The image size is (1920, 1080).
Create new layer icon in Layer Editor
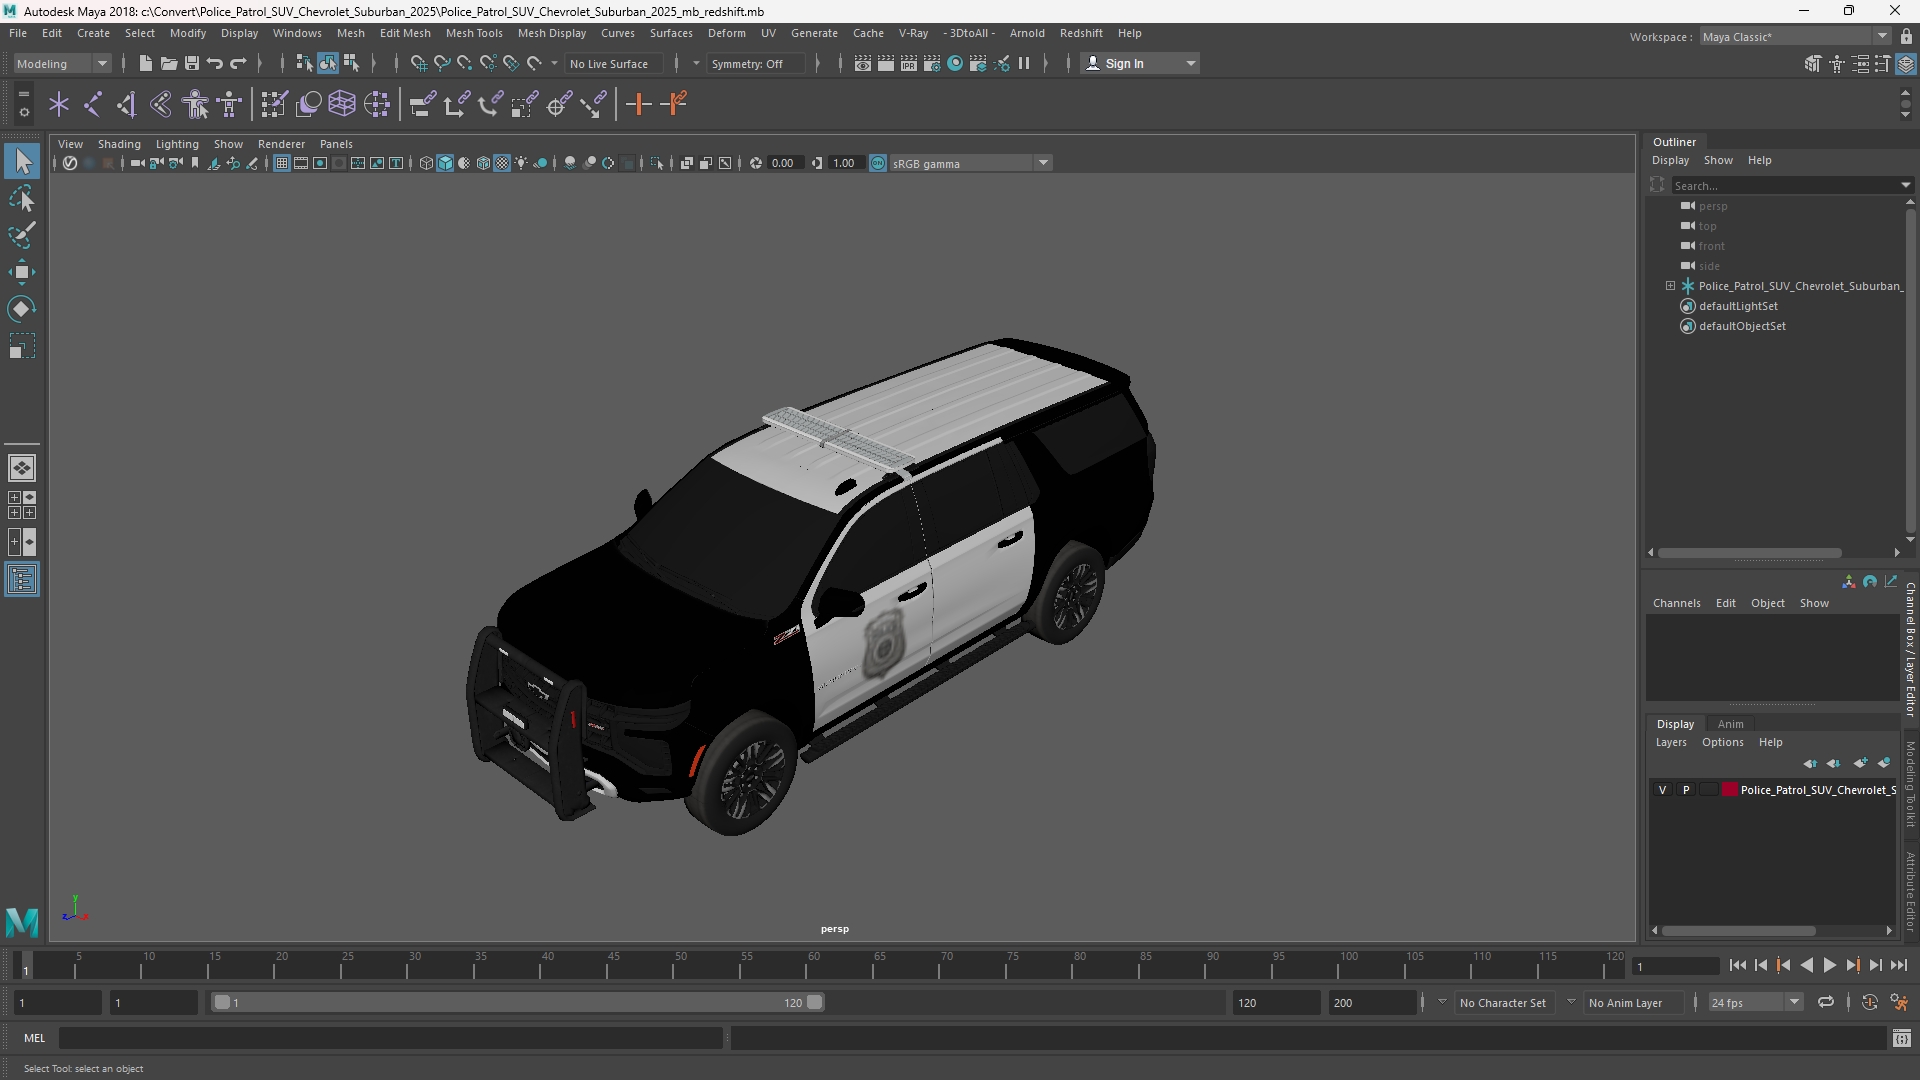click(1860, 763)
